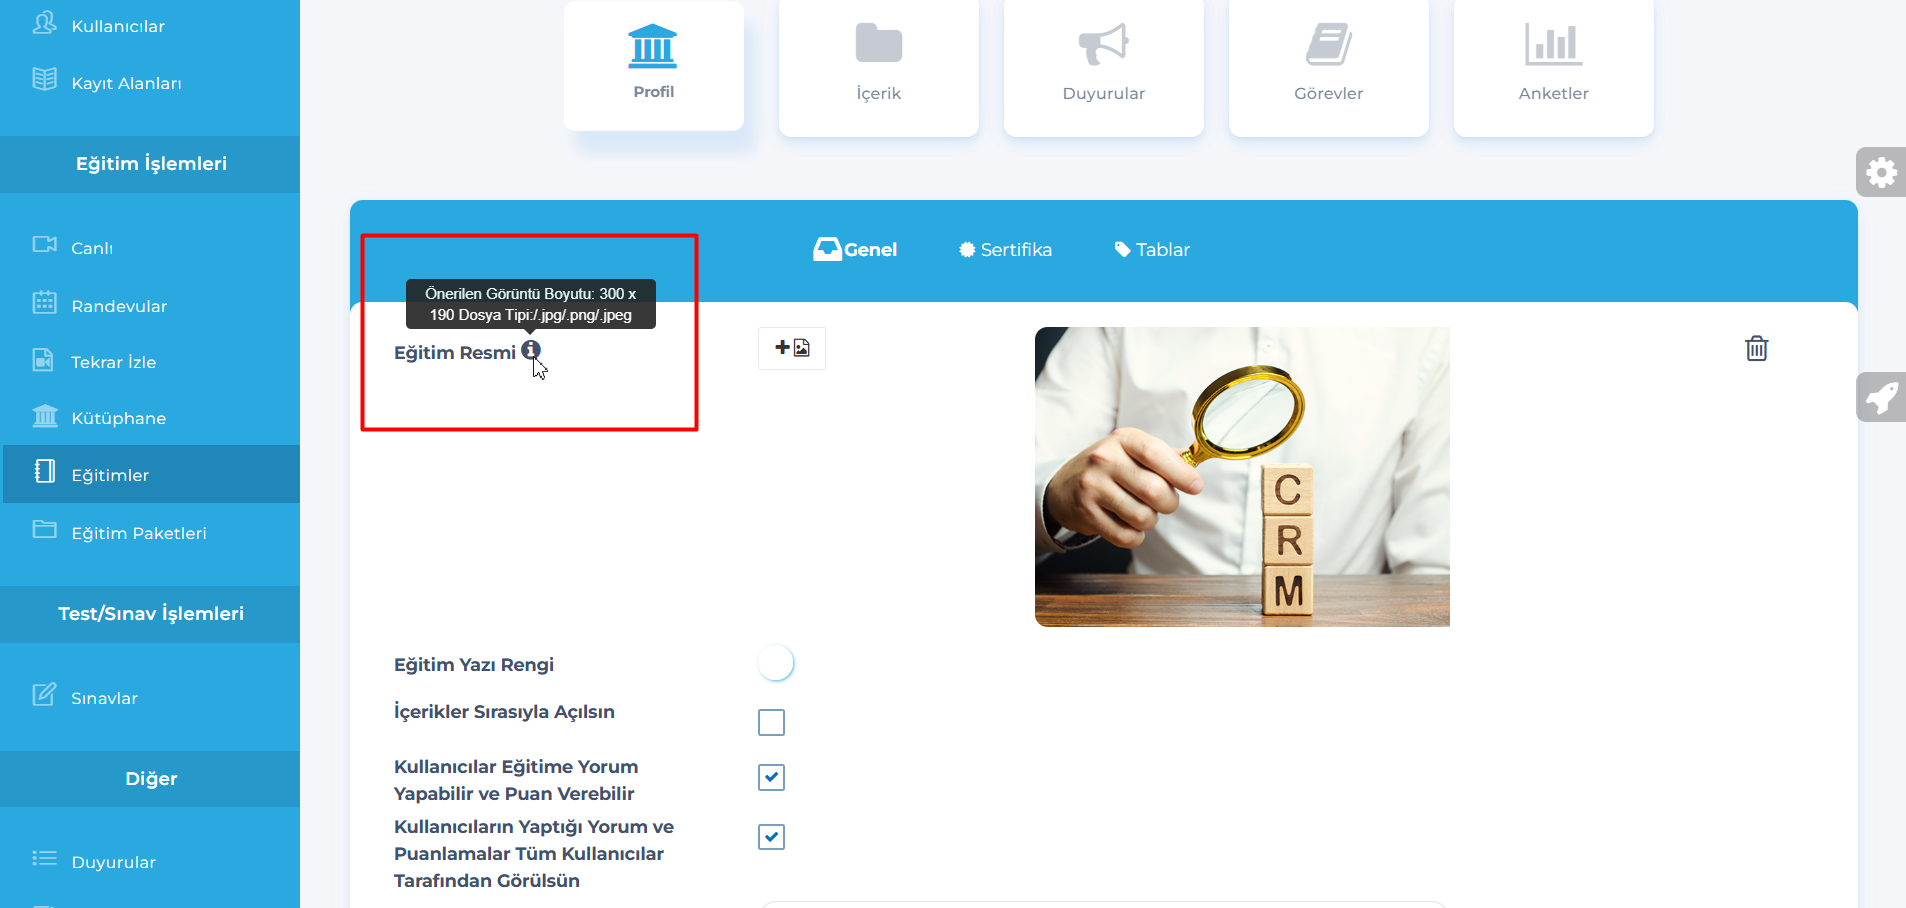
Task: Select the Eğitim İşlemleri section header
Action: [150, 164]
